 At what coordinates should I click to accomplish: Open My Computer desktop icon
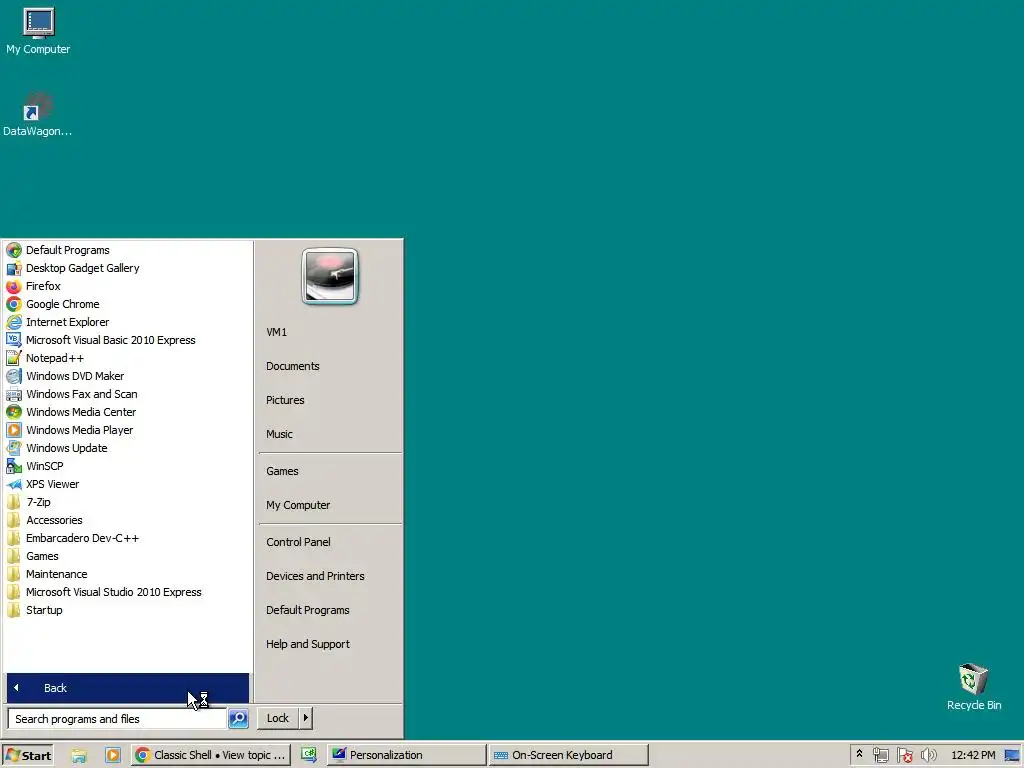pyautogui.click(x=38, y=31)
